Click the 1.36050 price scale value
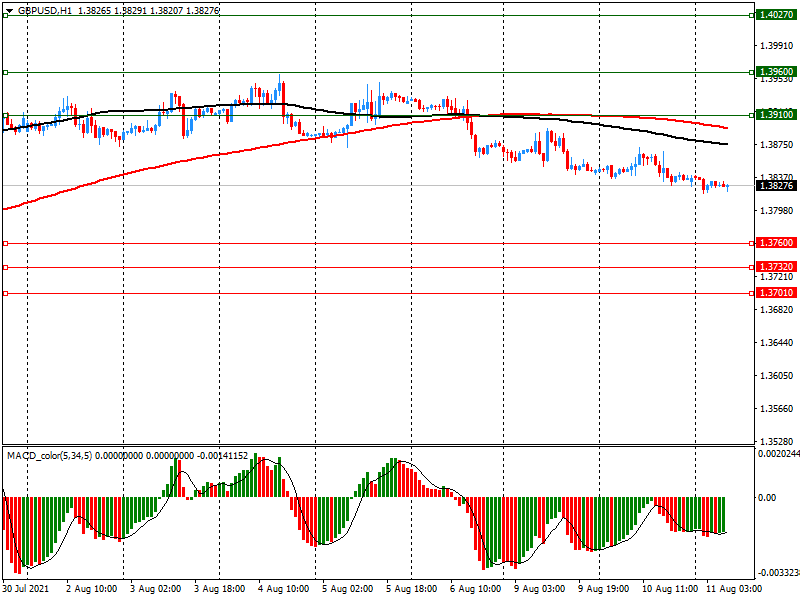 [x=777, y=376]
